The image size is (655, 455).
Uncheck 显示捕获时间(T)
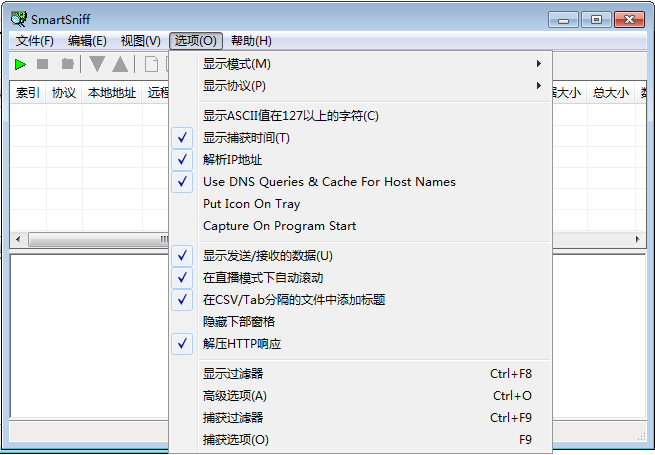[361, 138]
